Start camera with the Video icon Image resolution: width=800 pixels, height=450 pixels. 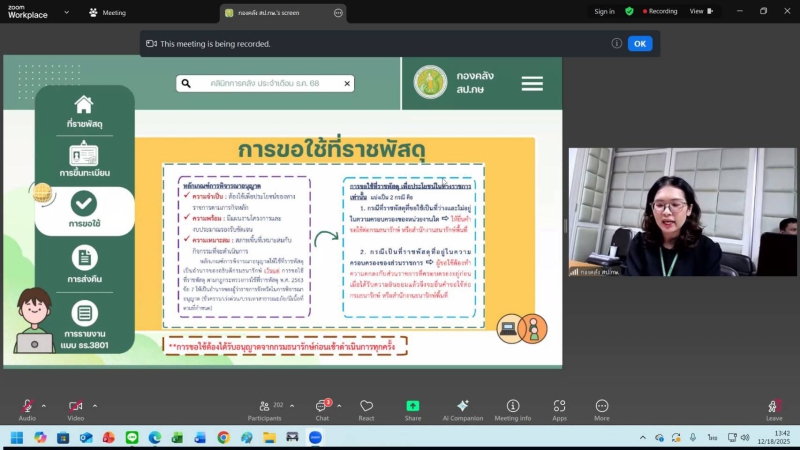click(x=76, y=406)
